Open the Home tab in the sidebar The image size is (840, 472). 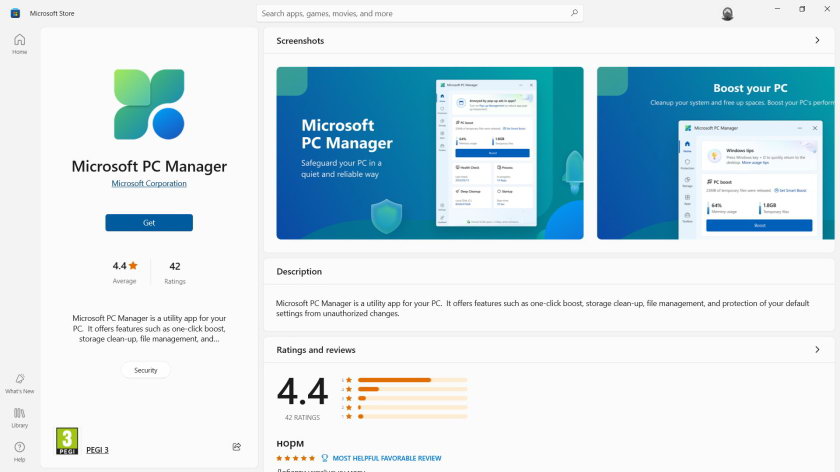coord(19,44)
